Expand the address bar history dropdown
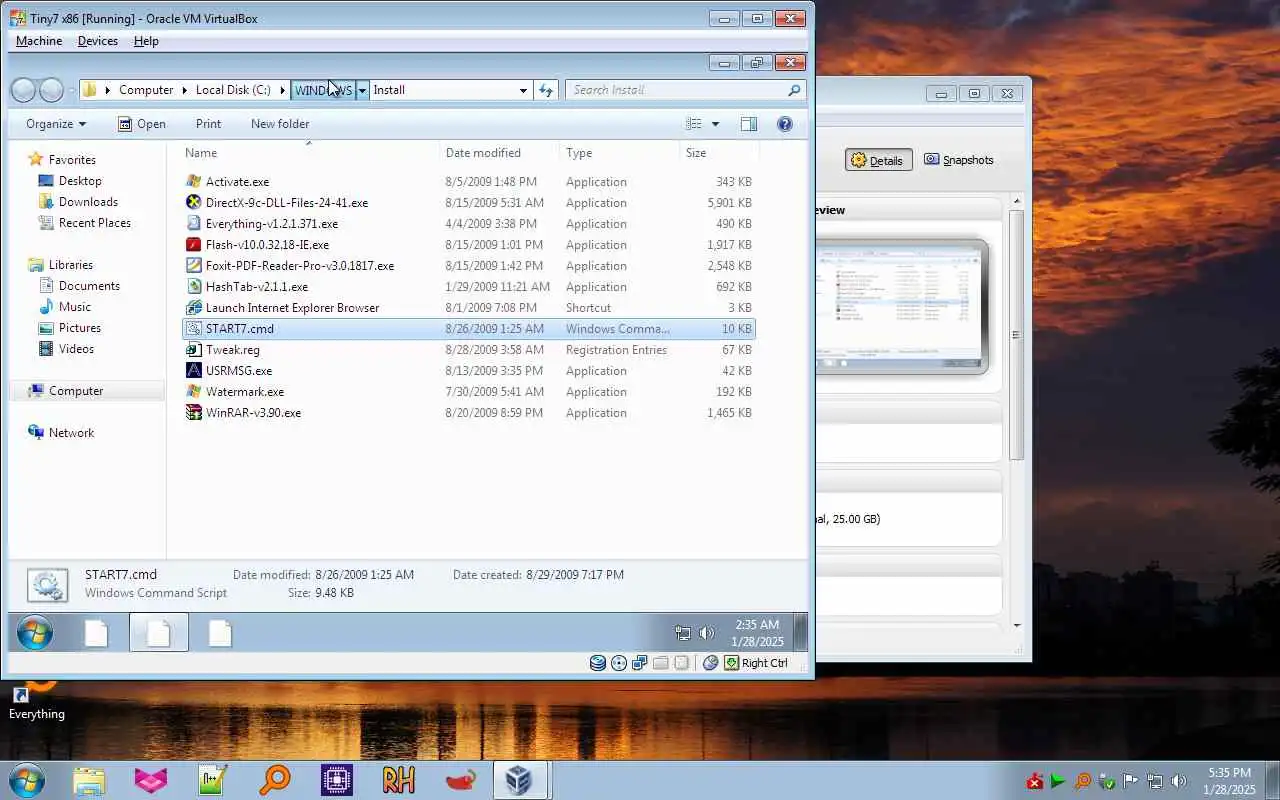This screenshot has height=800, width=1280. pos(522,90)
